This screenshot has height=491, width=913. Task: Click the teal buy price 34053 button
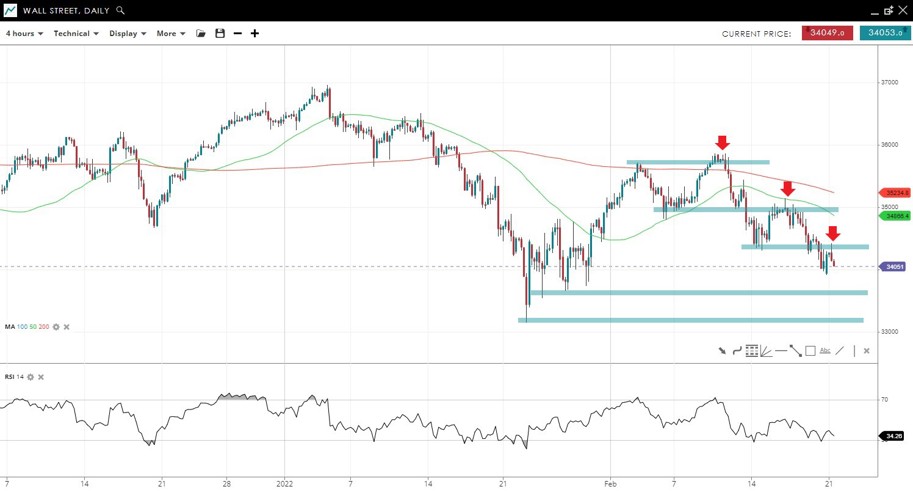coord(885,33)
